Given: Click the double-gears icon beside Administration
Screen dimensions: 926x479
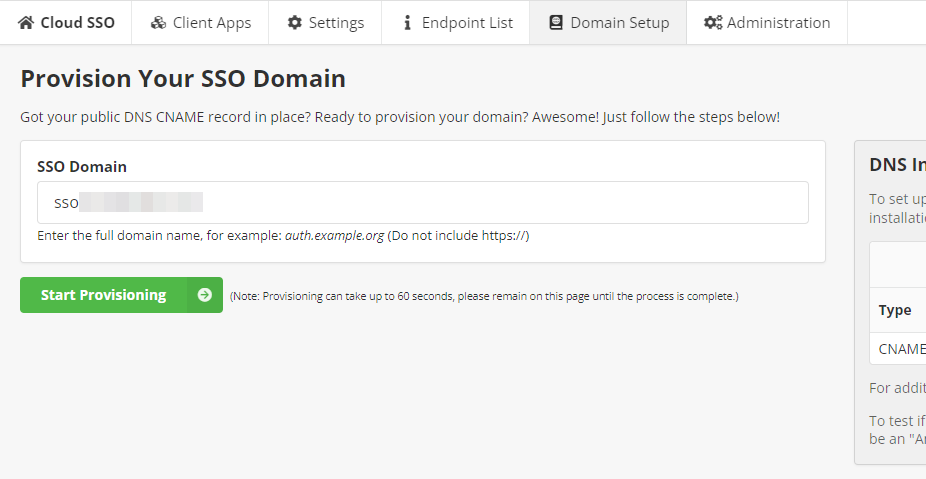Looking at the screenshot, I should tap(712, 22).
